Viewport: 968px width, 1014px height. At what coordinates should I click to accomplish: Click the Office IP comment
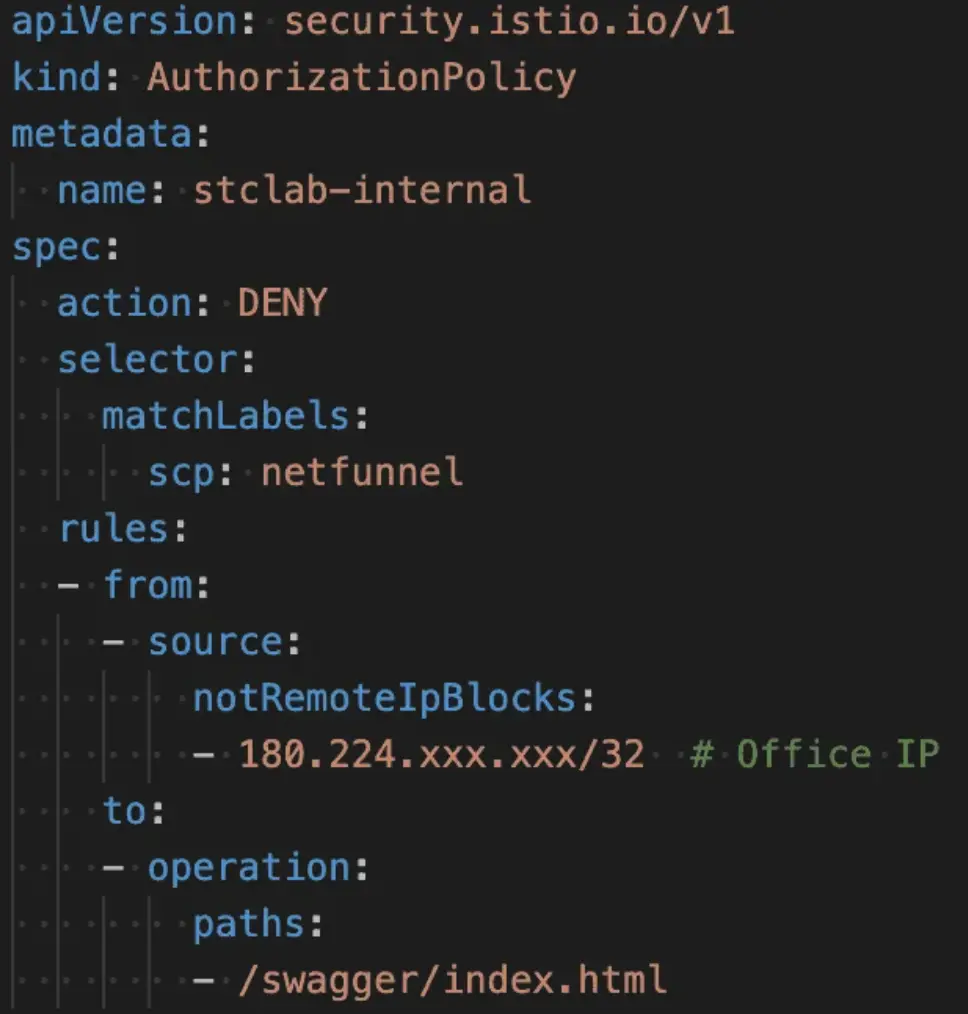tap(814, 754)
